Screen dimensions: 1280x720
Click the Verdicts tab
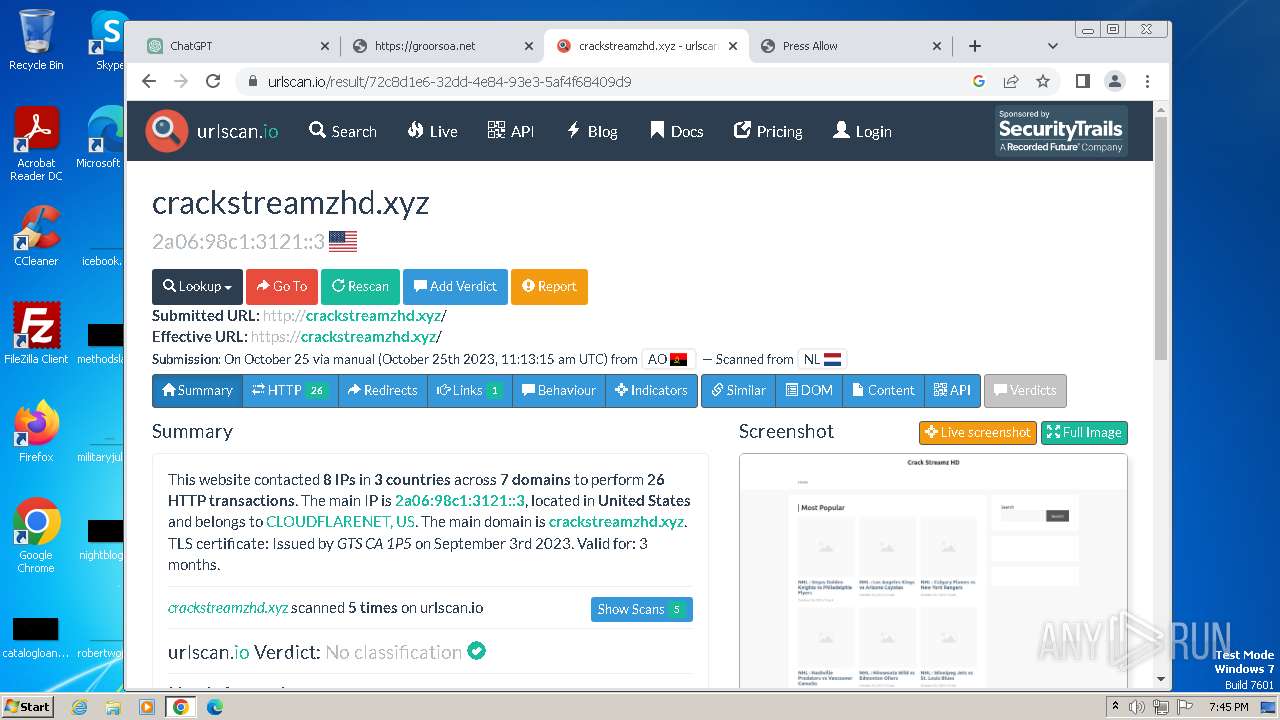[x=1025, y=391]
